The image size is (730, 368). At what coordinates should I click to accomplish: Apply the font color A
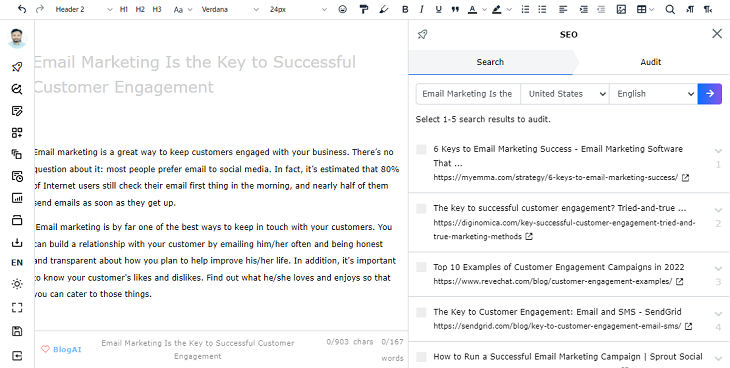[x=473, y=9]
